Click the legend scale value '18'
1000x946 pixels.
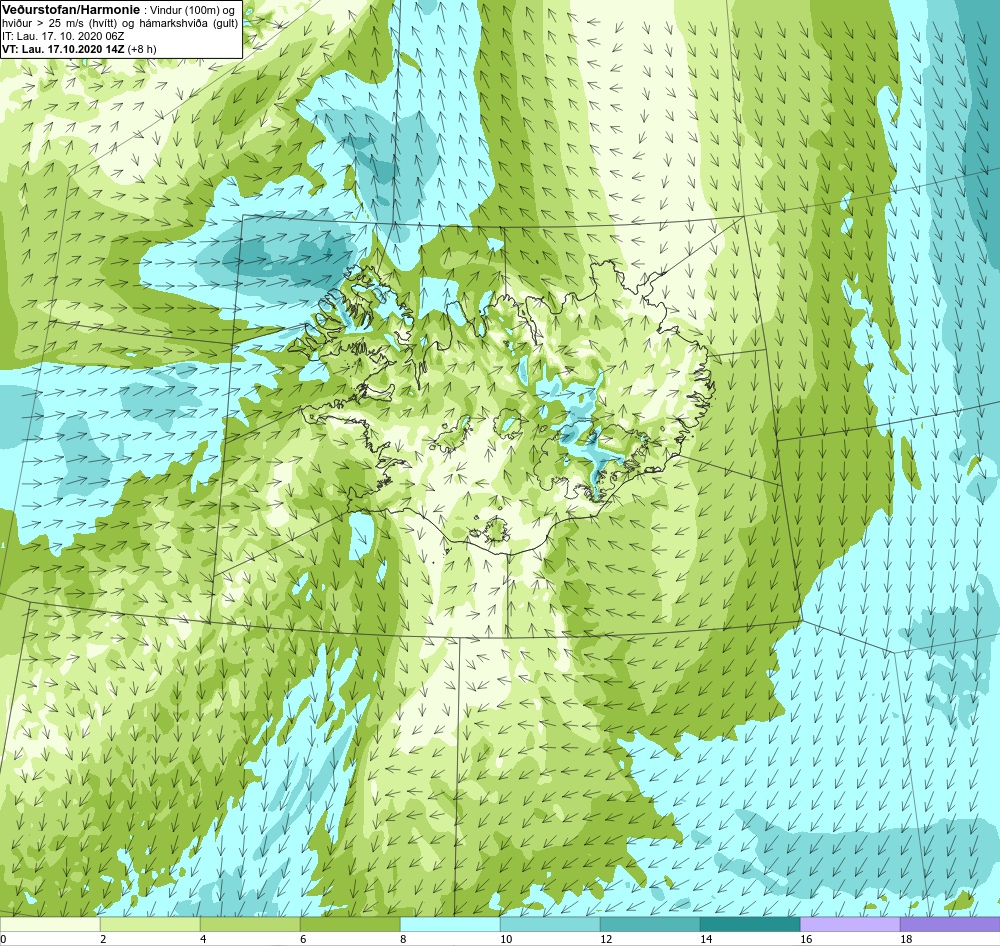tap(906, 939)
